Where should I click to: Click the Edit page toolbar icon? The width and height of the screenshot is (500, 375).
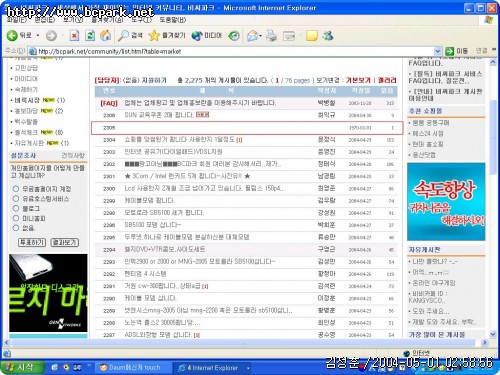289,36
